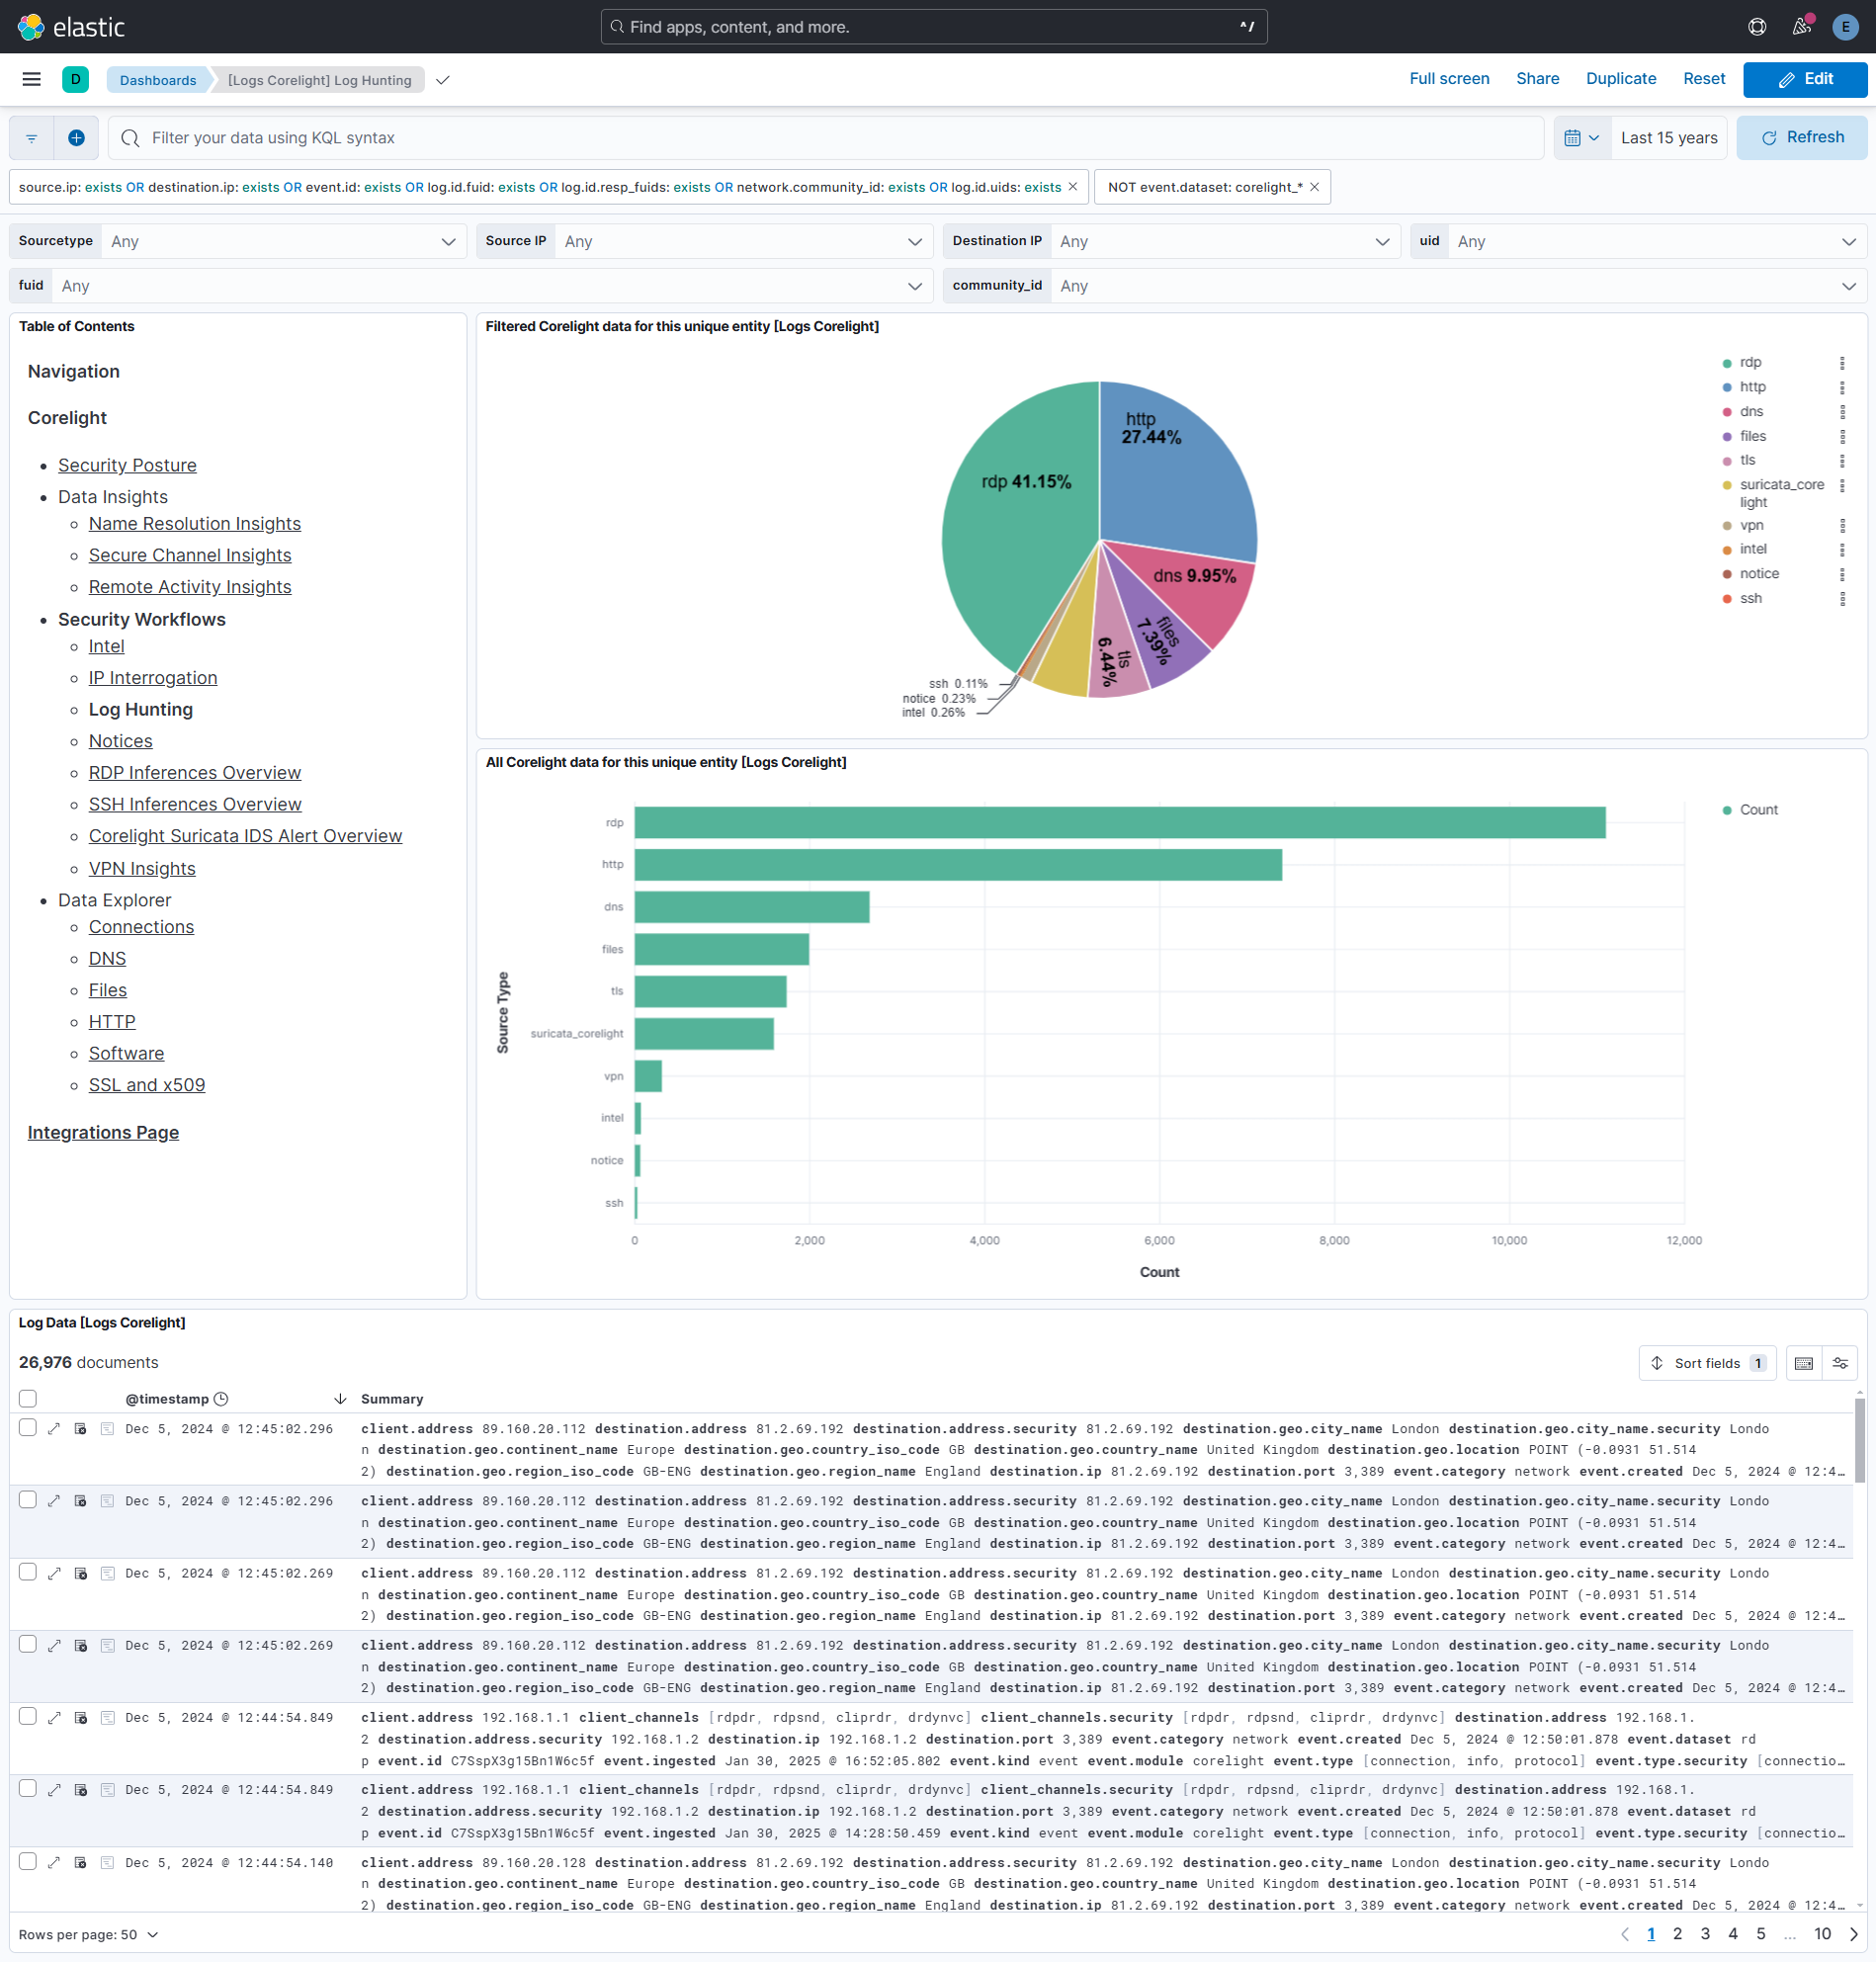This screenshot has width=1876, height=1962.
Task: Check the first log row's checkbox
Action: point(27,1429)
